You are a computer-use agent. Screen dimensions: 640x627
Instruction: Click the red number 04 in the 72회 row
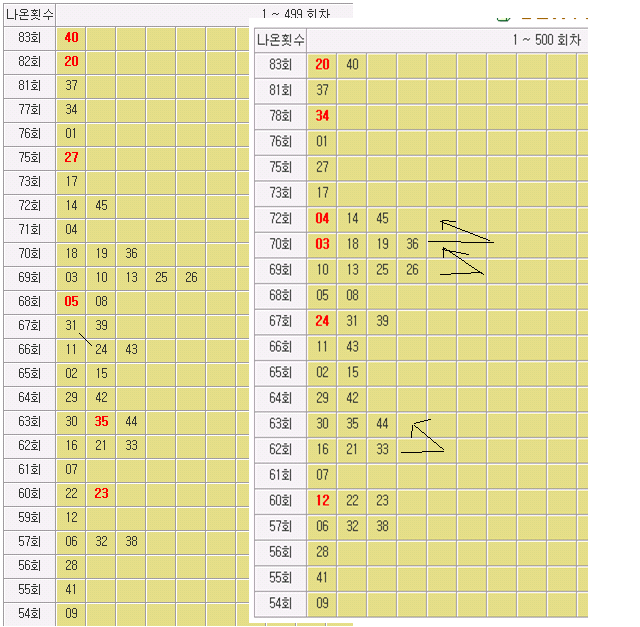pos(322,218)
